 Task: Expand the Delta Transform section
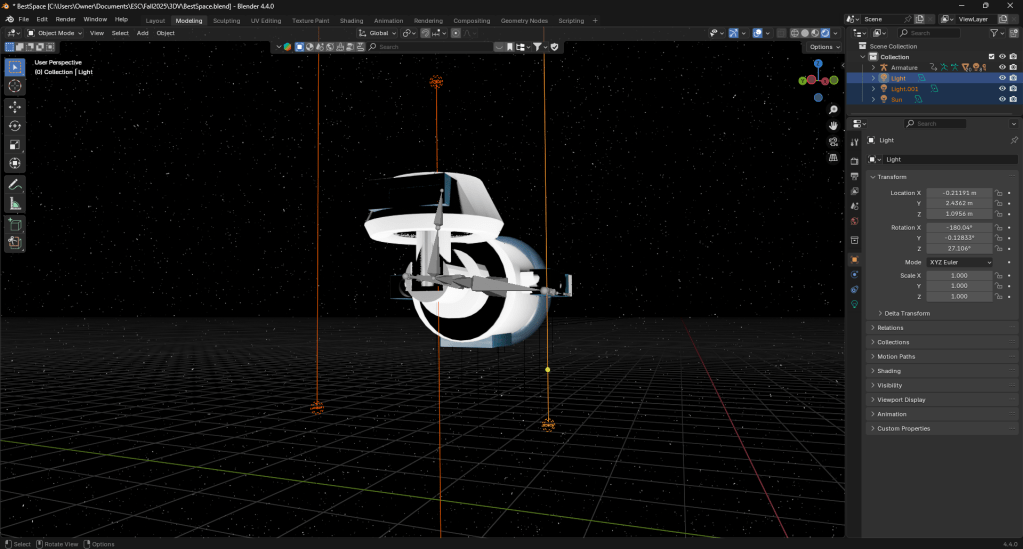[906, 313]
